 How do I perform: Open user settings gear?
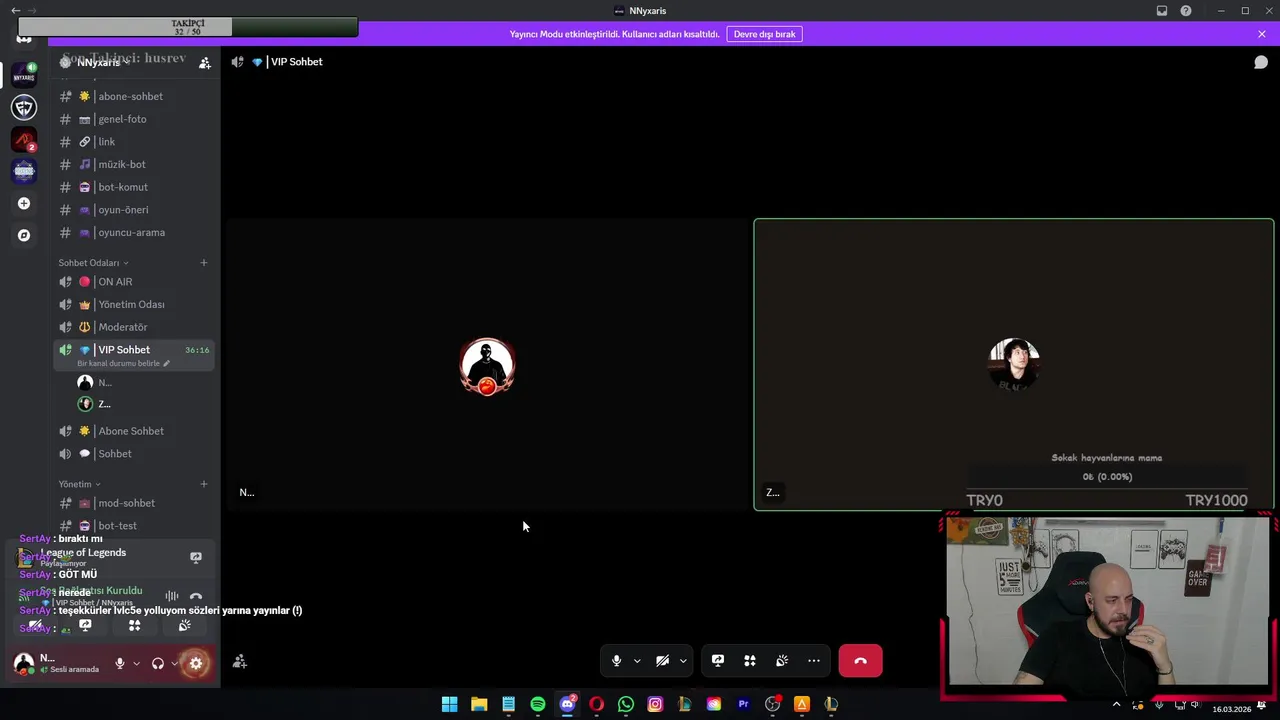[x=196, y=663]
